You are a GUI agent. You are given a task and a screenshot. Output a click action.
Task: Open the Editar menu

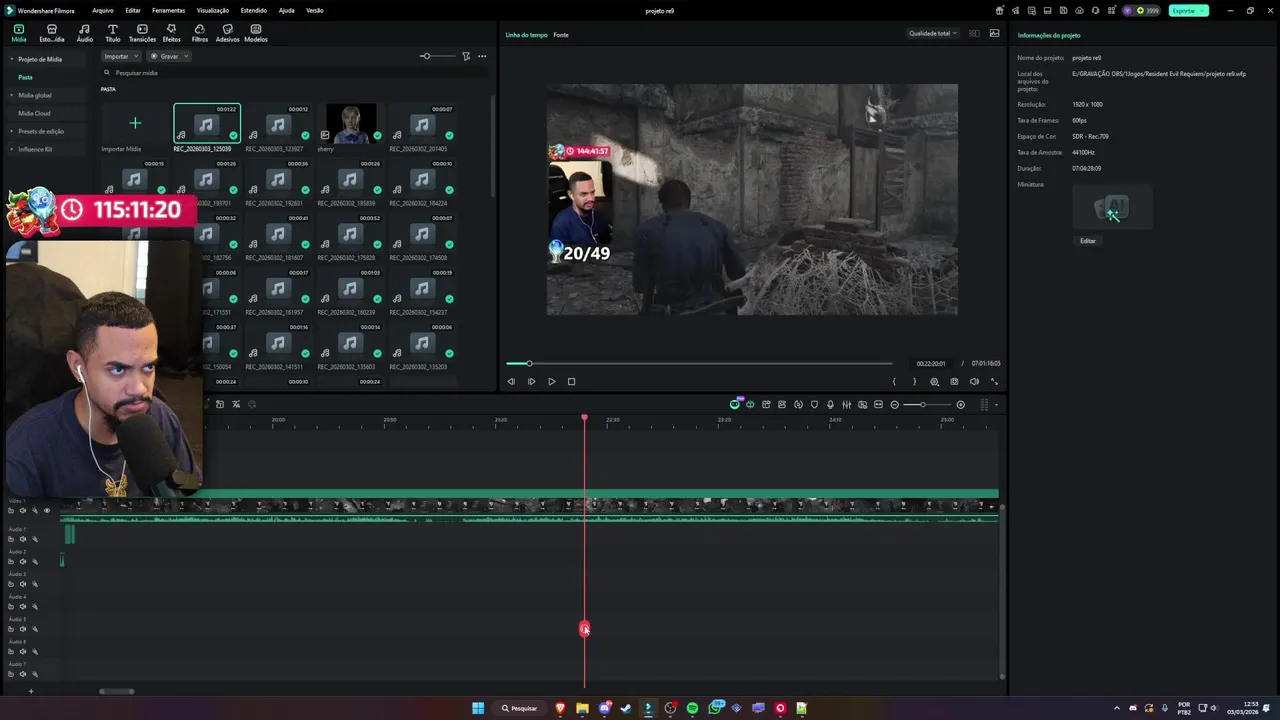click(x=132, y=10)
